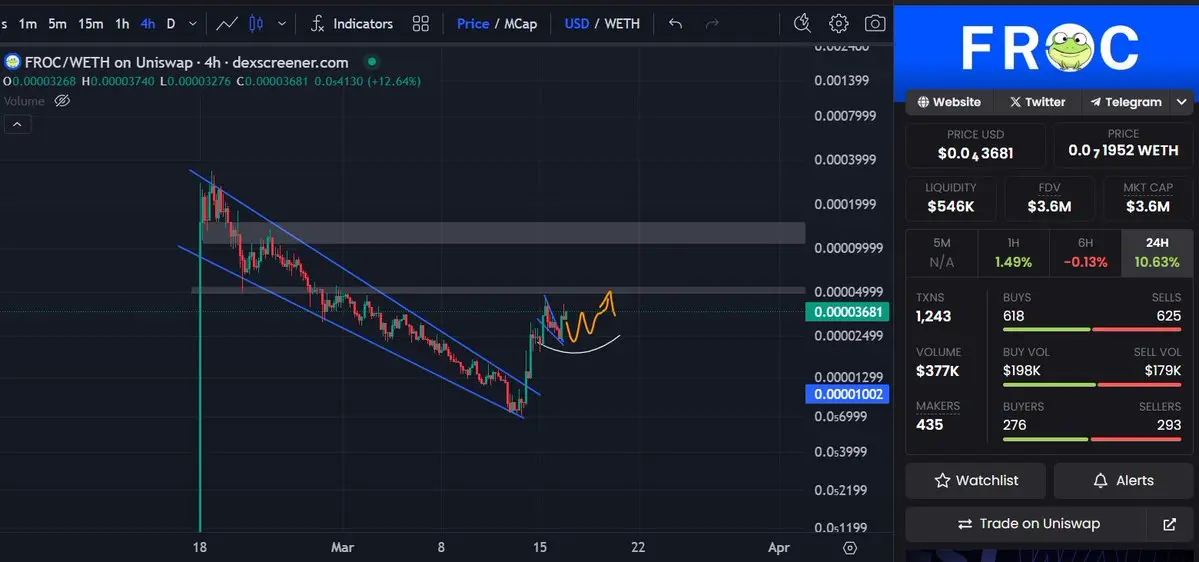Open chart settings gear icon
The height and width of the screenshot is (562, 1199).
coord(839,24)
